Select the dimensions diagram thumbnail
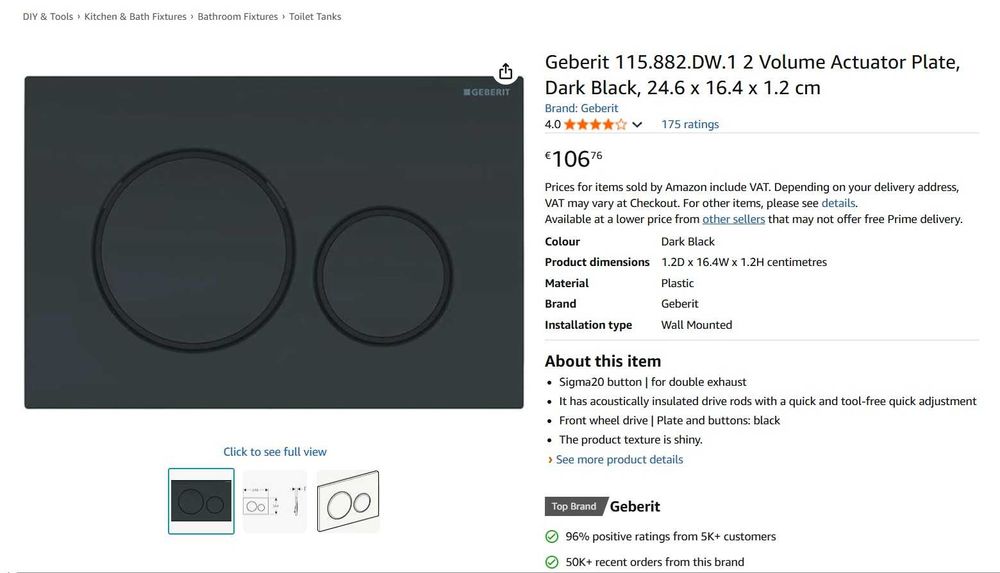Screen dimensions: 1000x573 (x=274, y=501)
